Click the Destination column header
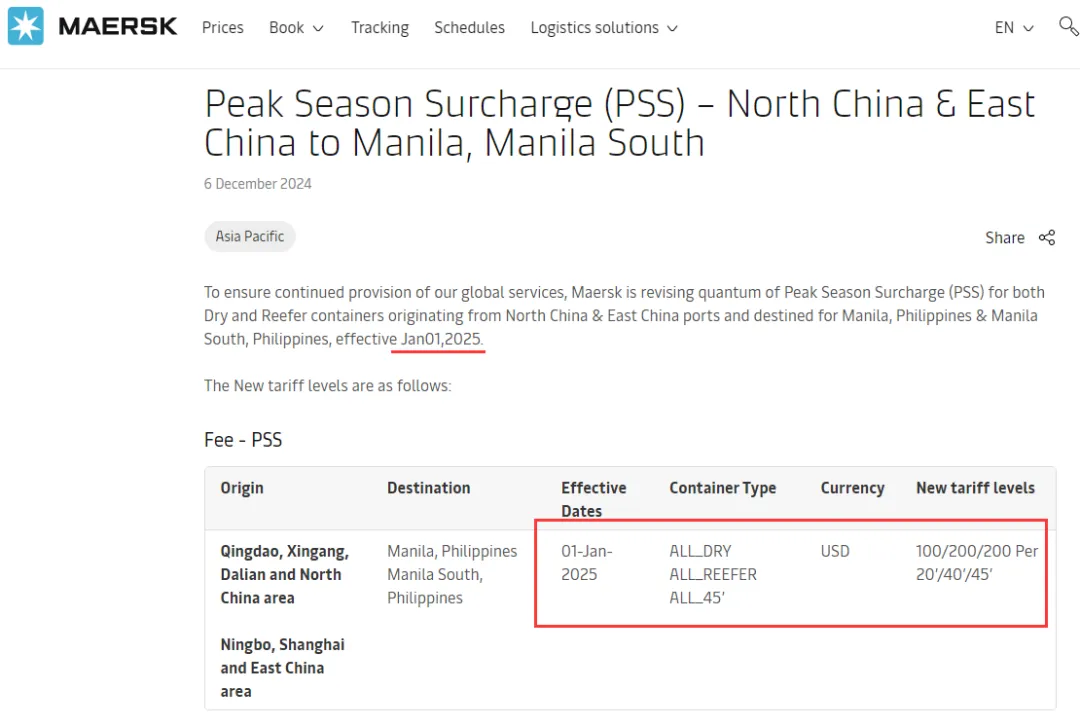Image resolution: width=1080 pixels, height=726 pixels. coord(428,488)
